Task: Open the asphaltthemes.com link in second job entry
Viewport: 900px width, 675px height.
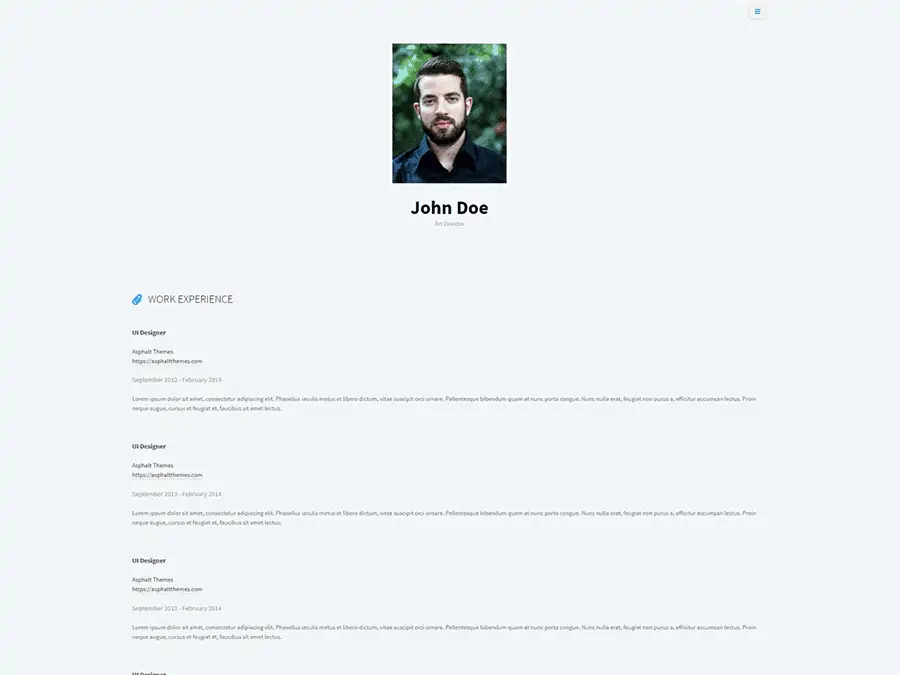Action: pyautogui.click(x=167, y=475)
